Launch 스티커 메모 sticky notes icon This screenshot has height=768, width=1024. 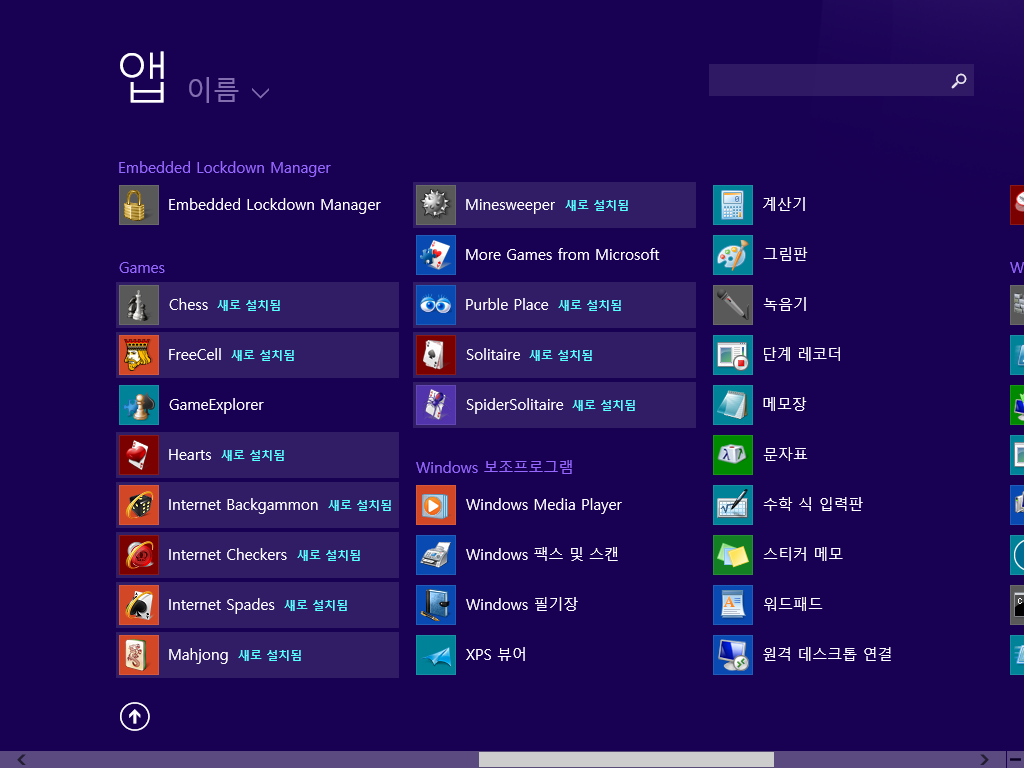point(733,555)
